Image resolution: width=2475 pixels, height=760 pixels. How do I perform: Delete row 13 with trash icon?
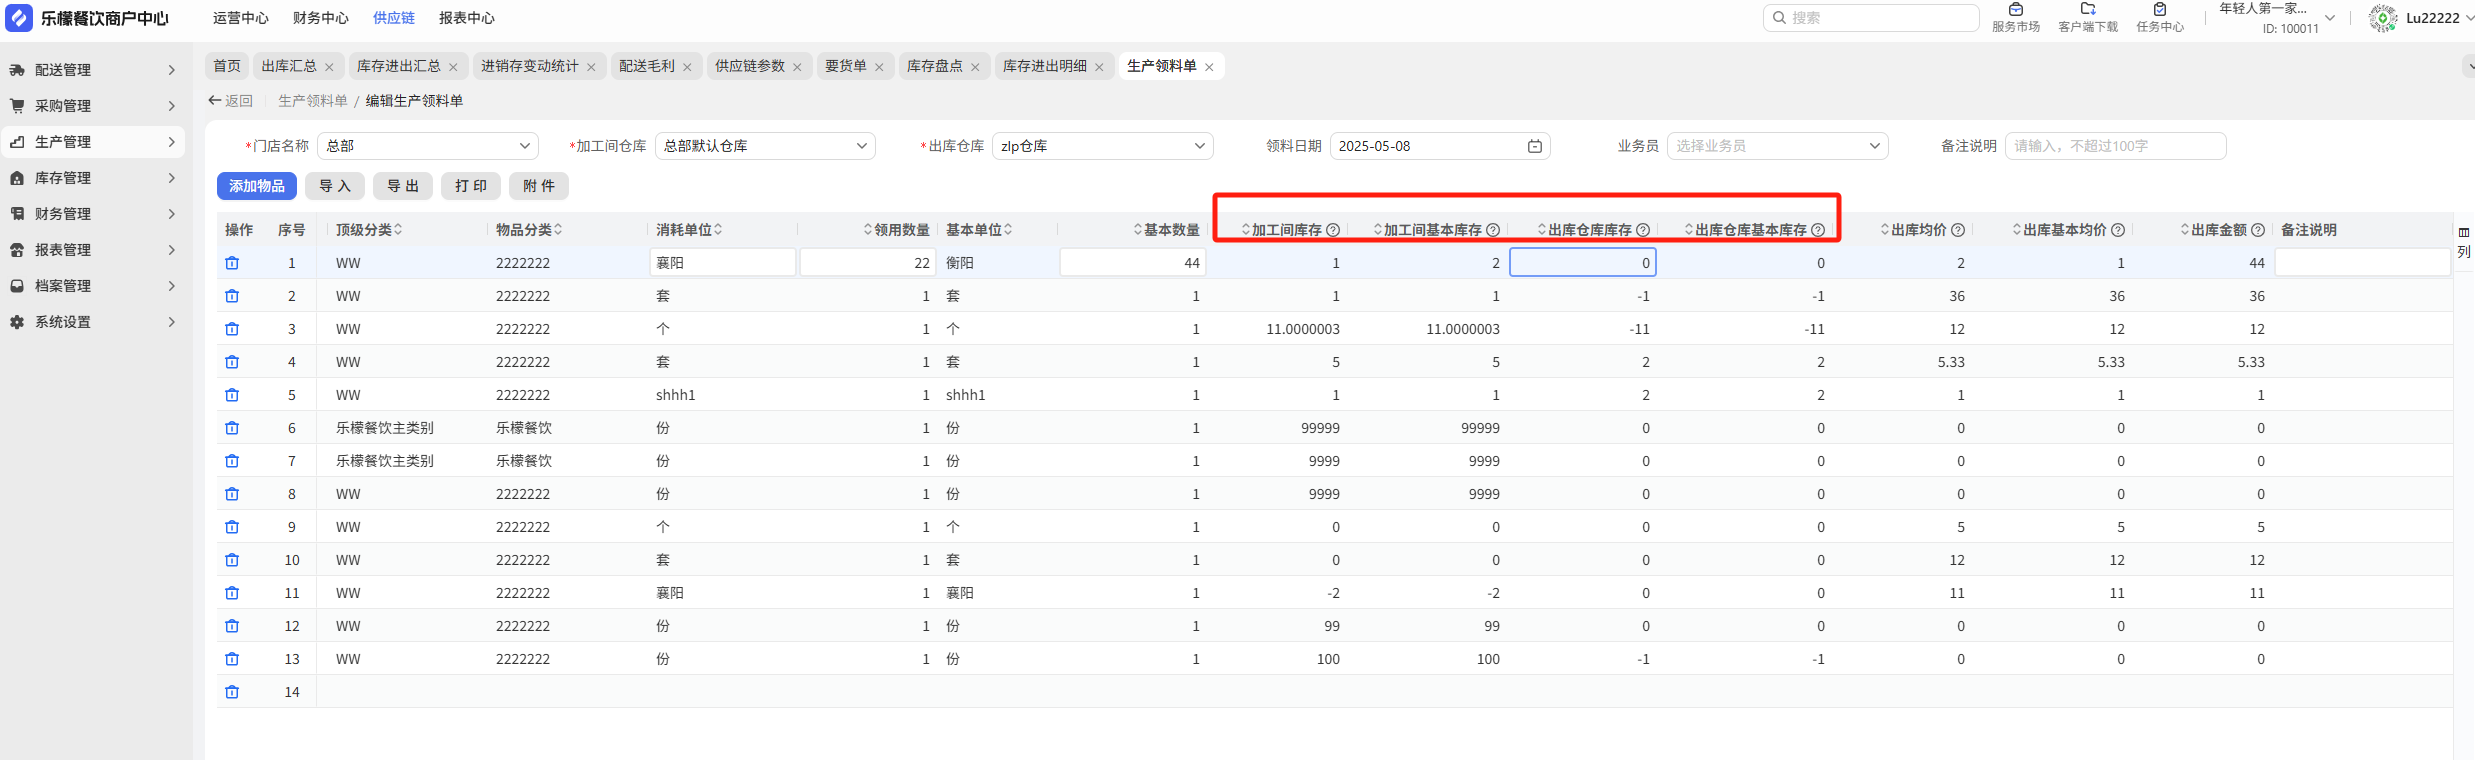click(232, 659)
